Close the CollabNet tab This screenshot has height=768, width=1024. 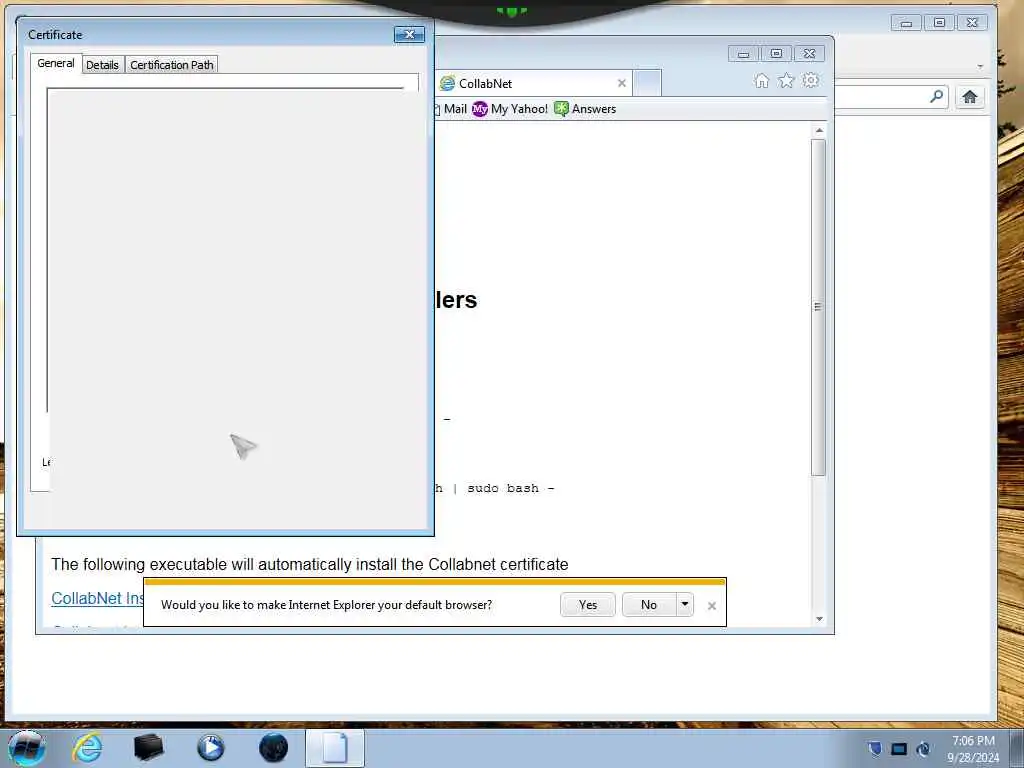pos(622,83)
